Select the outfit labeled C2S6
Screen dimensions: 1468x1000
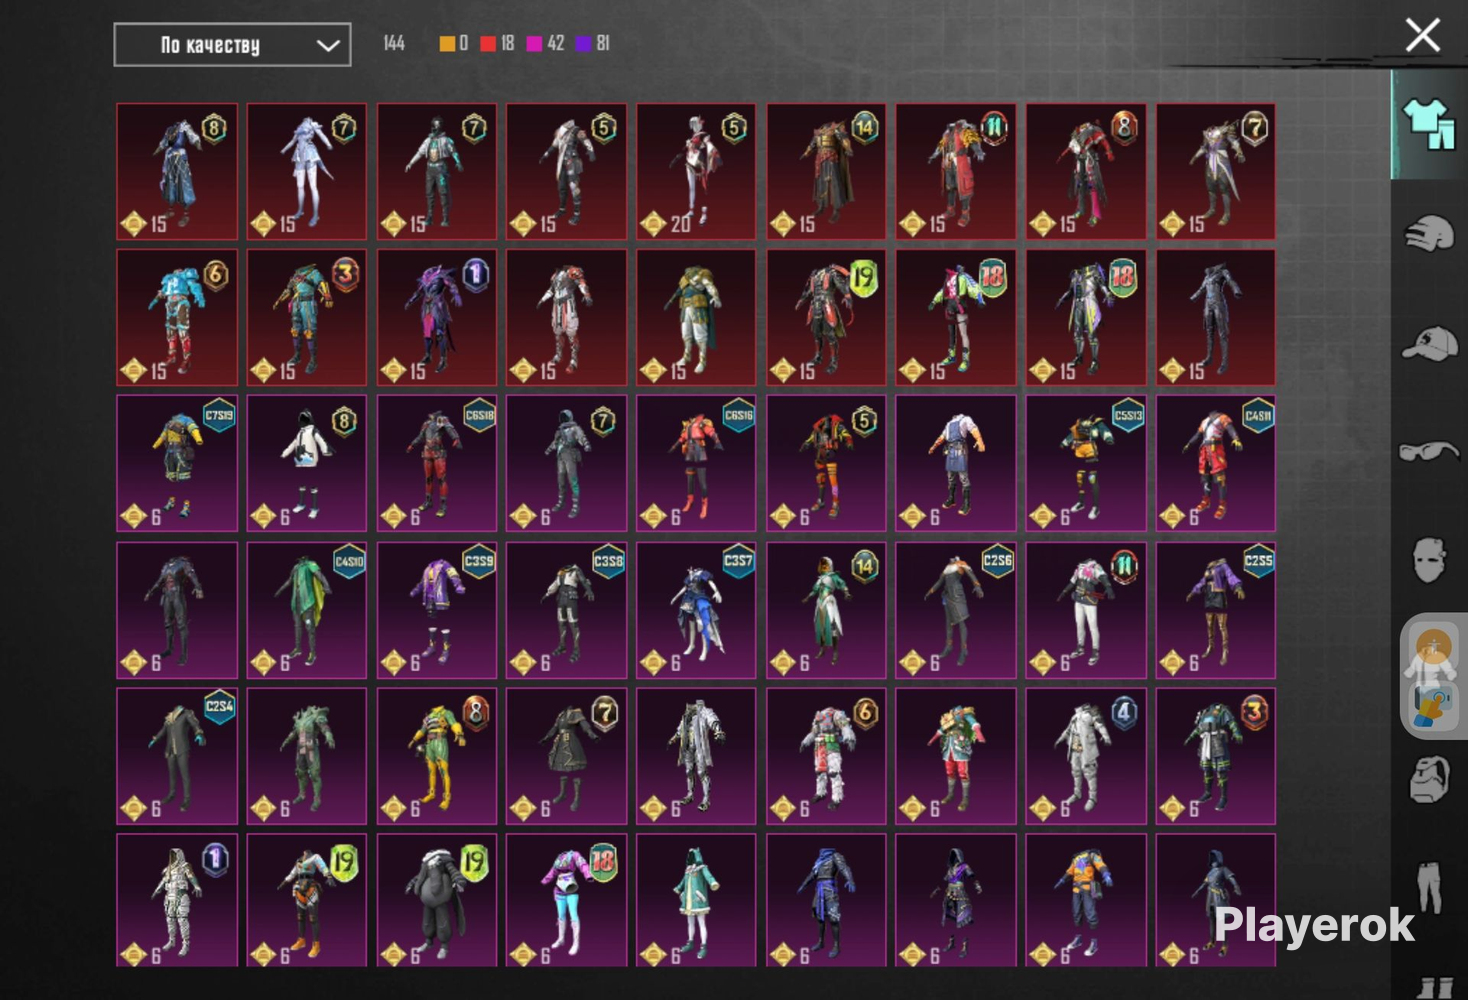(x=956, y=610)
